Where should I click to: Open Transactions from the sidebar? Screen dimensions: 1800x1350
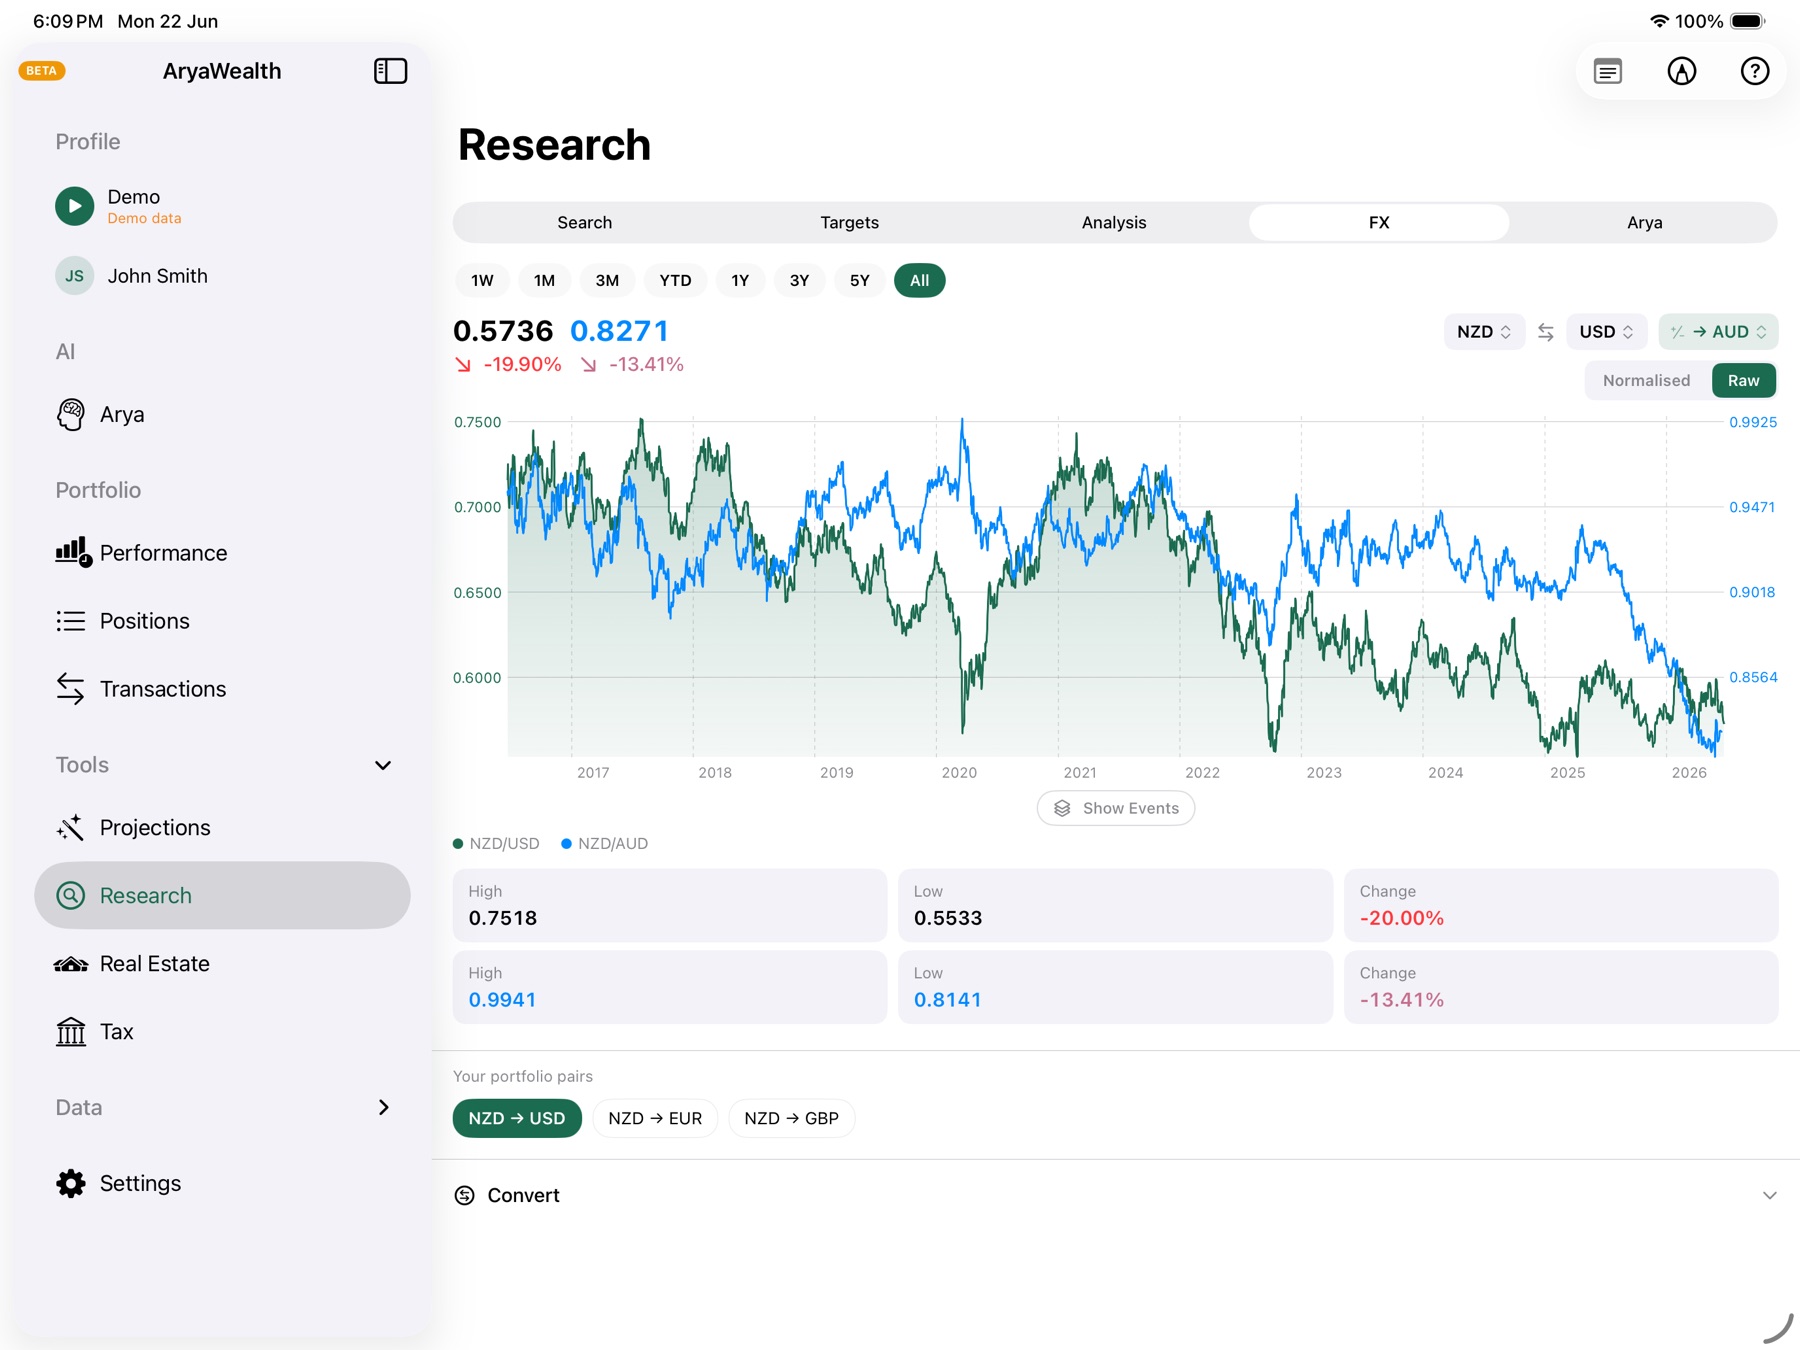(x=222, y=689)
